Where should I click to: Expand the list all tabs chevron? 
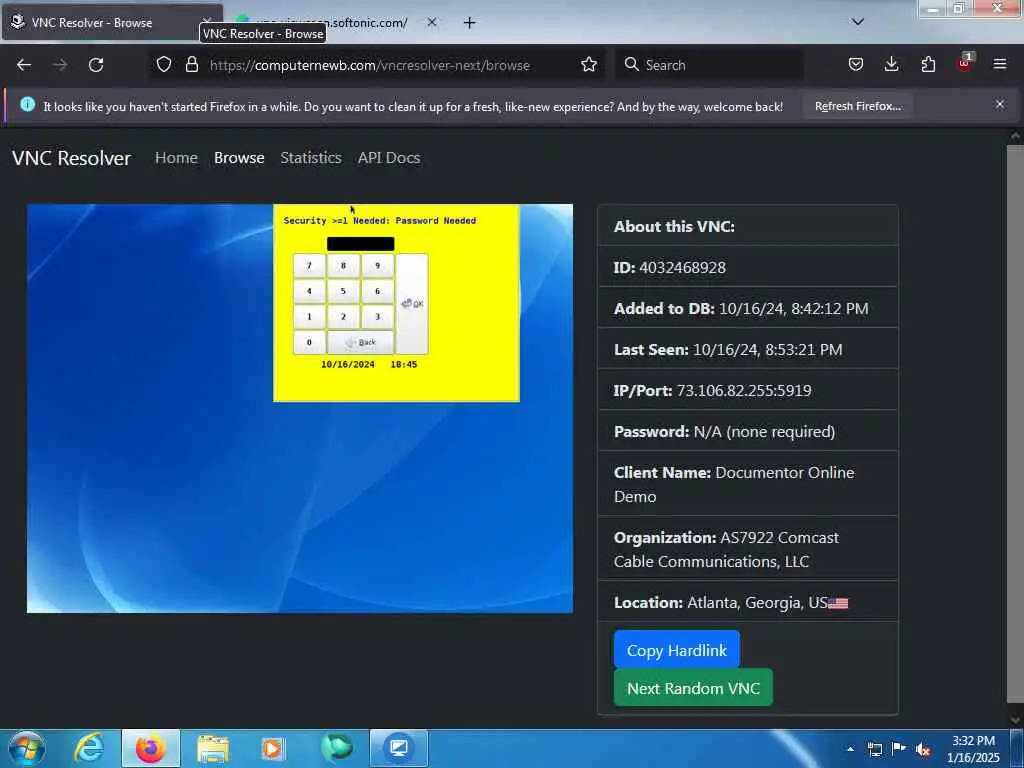(858, 22)
